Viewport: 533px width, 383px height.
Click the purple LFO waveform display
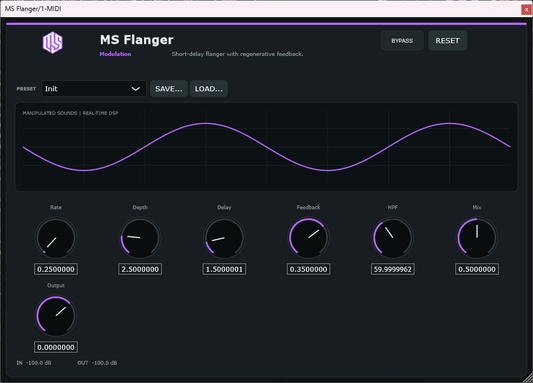point(266,147)
